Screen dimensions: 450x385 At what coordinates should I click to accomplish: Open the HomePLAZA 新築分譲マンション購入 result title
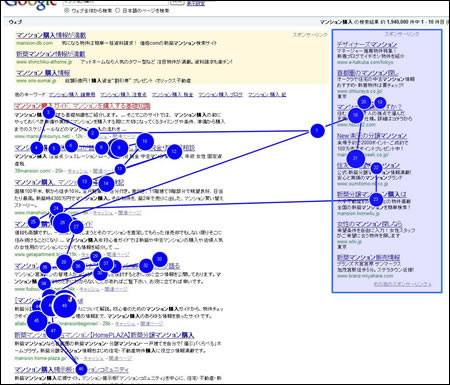point(104,335)
